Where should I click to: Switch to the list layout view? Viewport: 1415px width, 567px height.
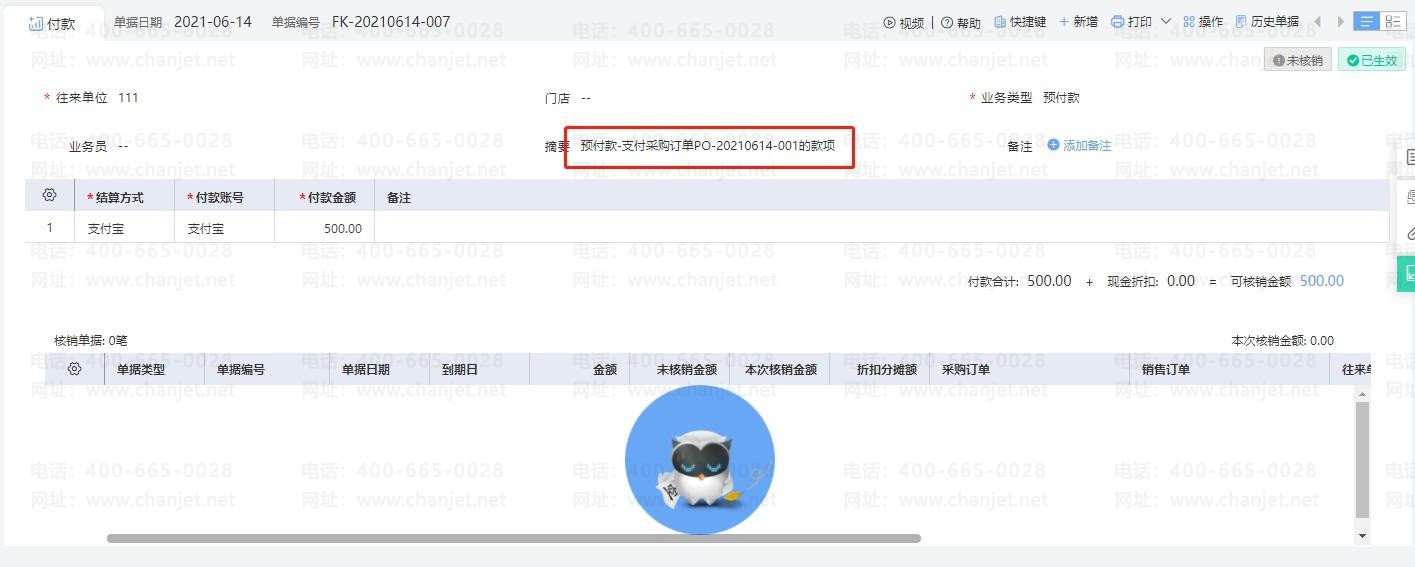[x=1366, y=21]
